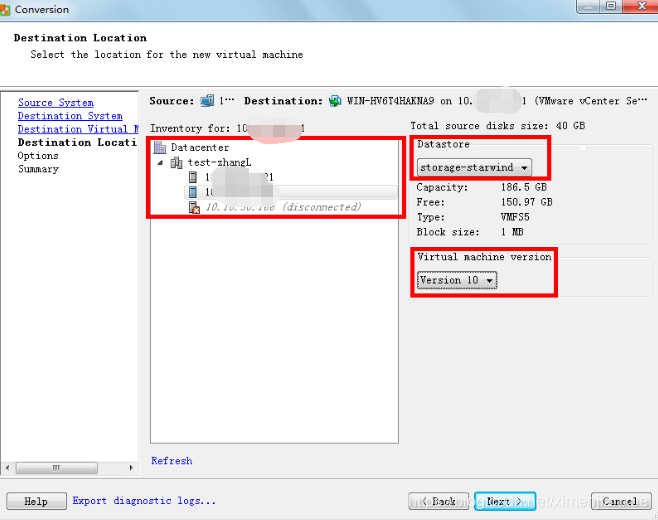Click the sidebar horizontal scrollbar thumb
658x520 pixels.
coord(57,468)
